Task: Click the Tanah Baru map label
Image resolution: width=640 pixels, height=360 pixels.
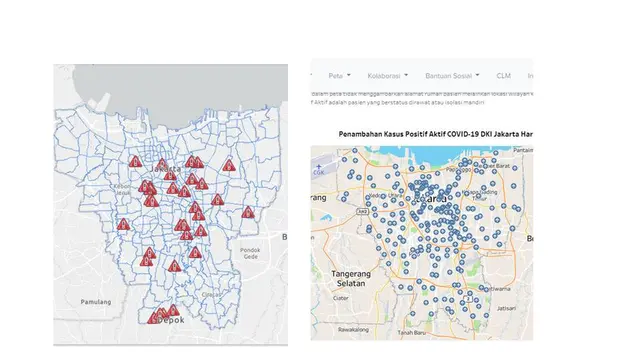Action: [411, 333]
